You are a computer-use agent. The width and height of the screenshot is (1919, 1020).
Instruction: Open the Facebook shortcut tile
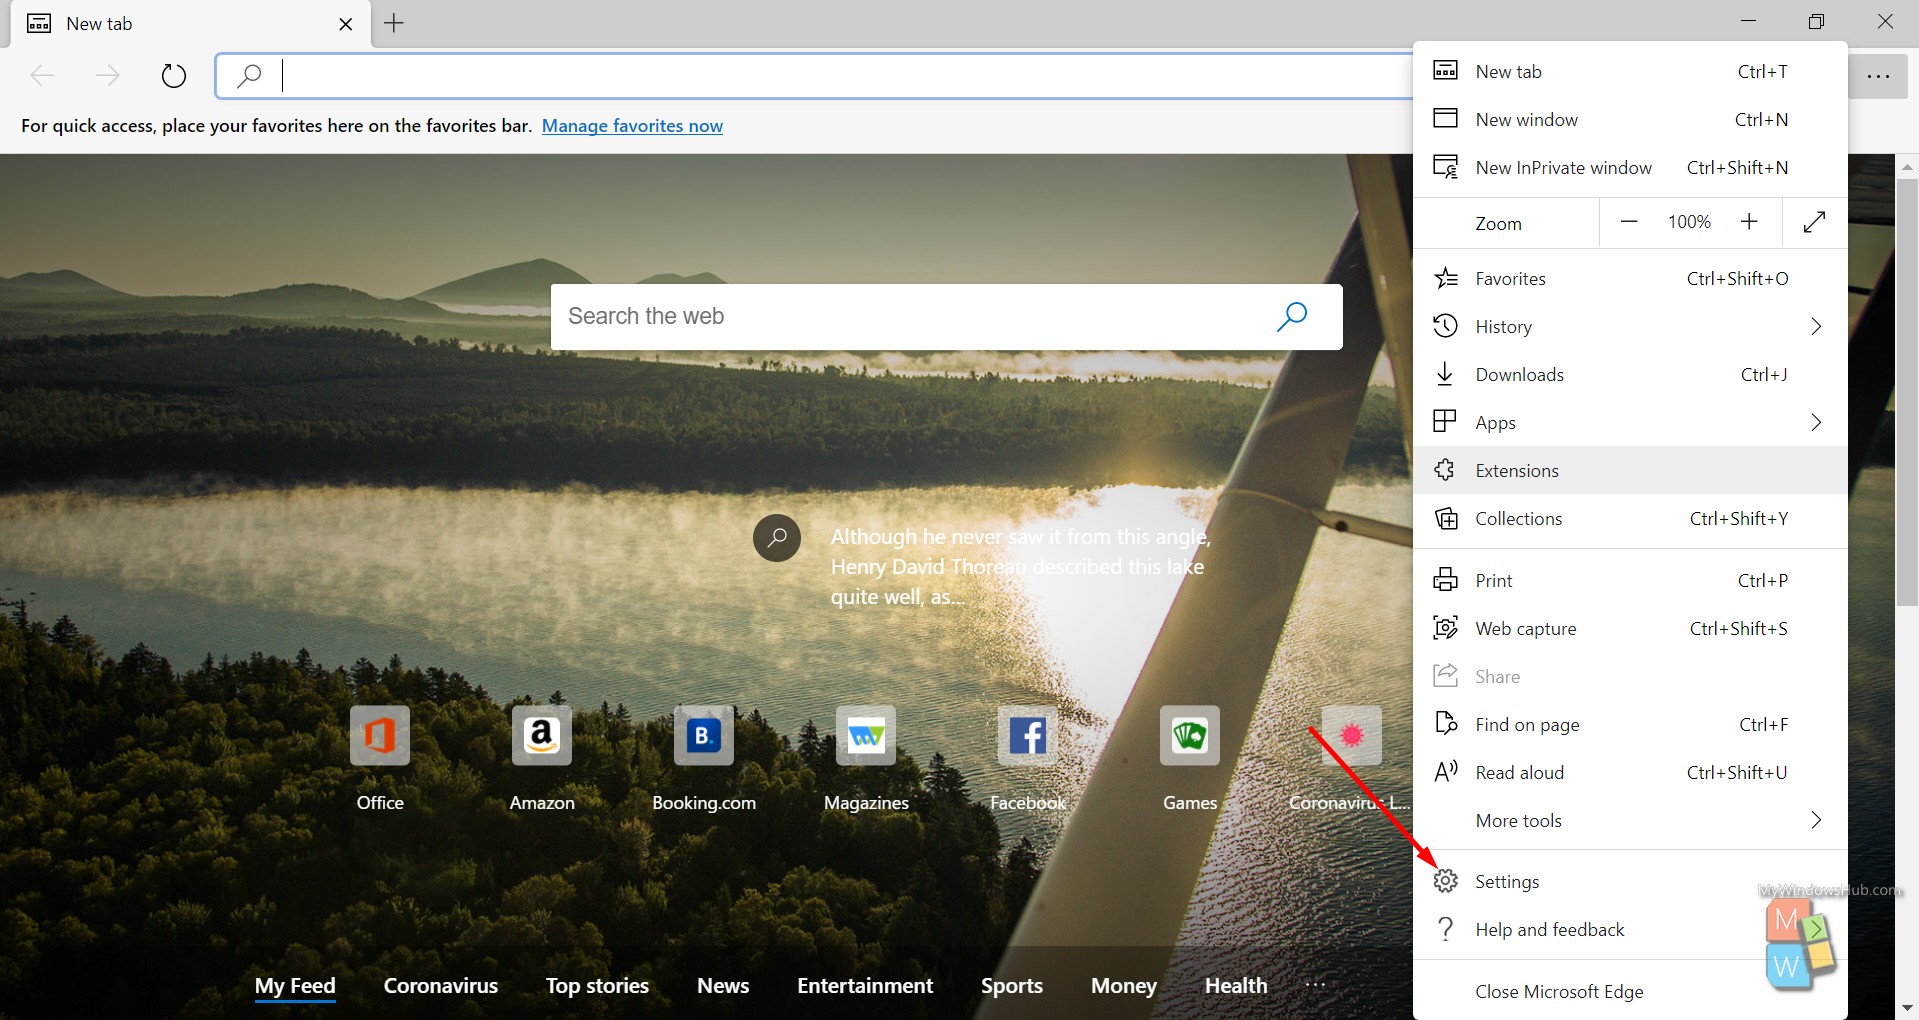tap(1027, 735)
